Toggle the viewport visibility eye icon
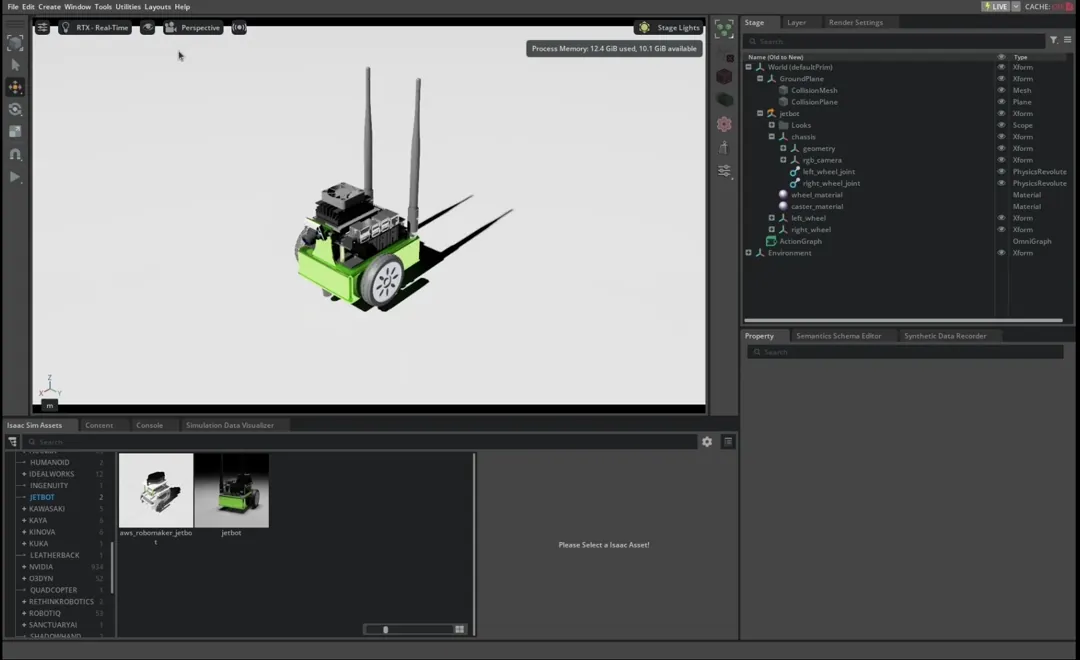Viewport: 1080px width, 660px height. [x=148, y=28]
